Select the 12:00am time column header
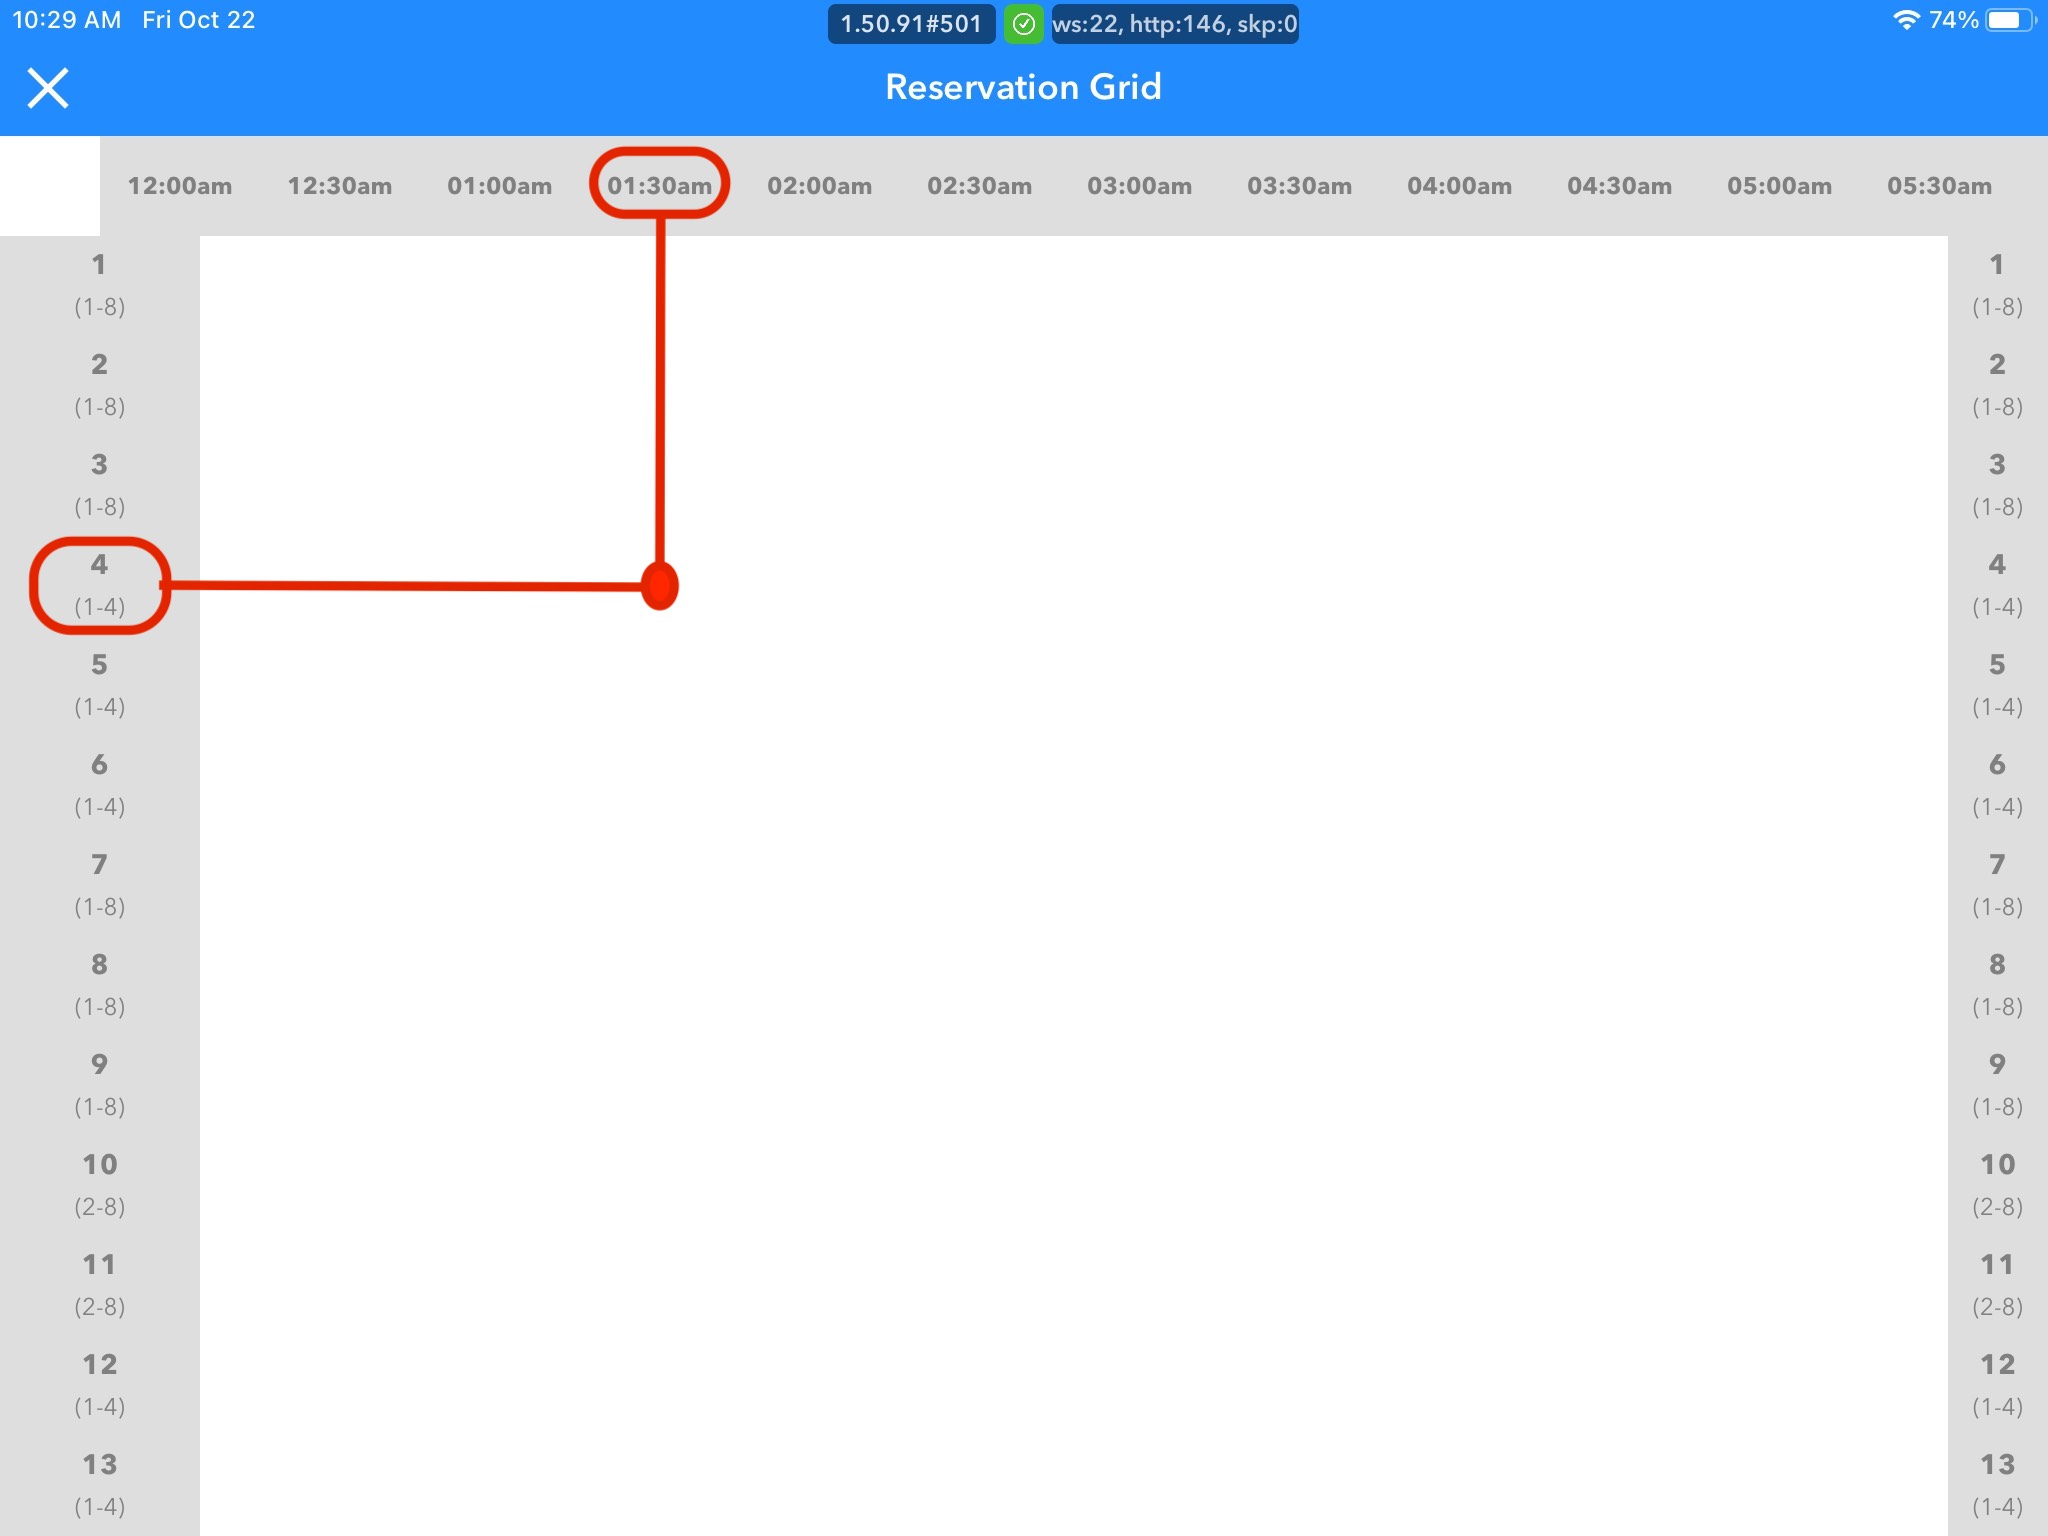The image size is (2048, 1536). 180,186
